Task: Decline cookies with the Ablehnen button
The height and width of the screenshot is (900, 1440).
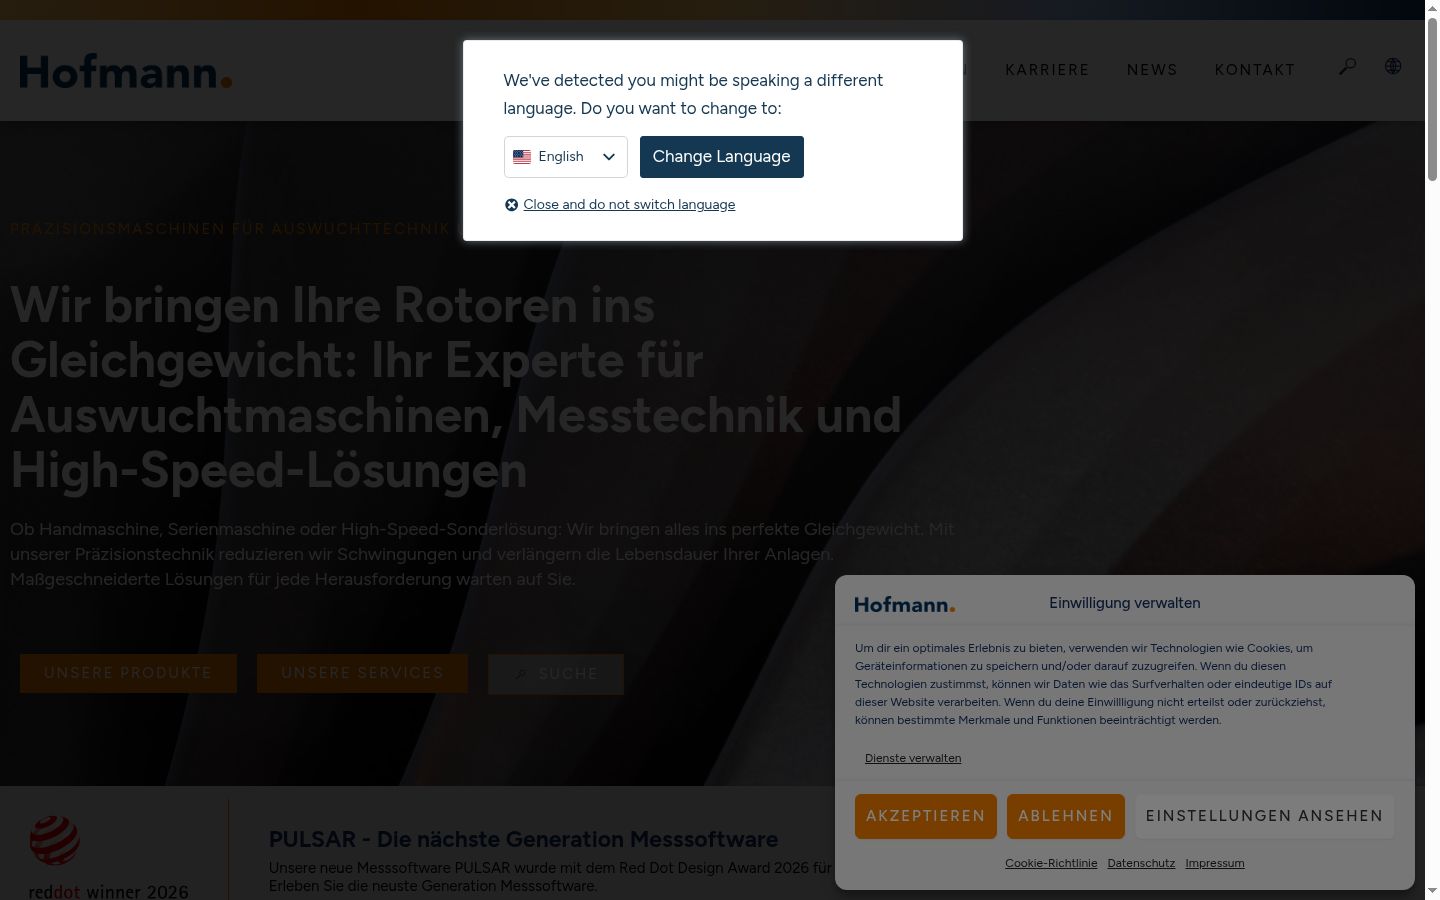Action: 1066,816
